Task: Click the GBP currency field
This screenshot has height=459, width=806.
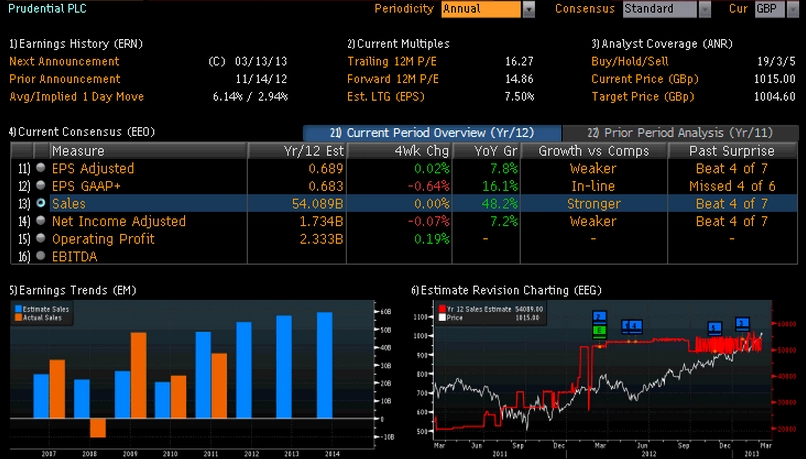Action: [x=770, y=9]
